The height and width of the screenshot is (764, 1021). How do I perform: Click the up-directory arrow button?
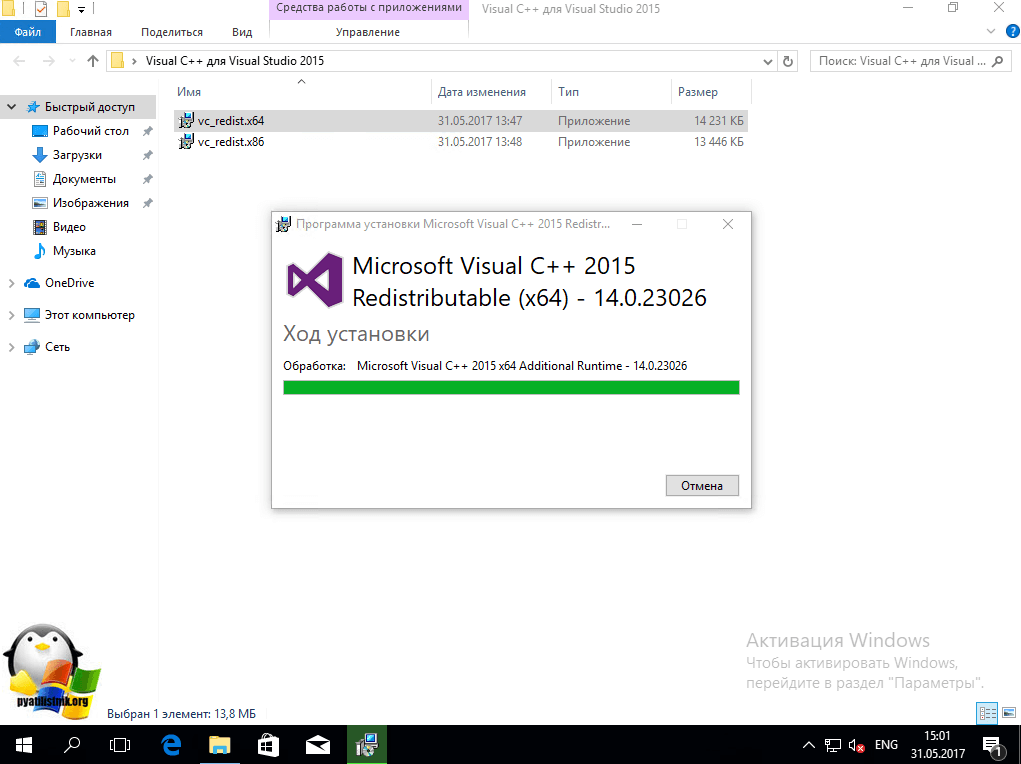[x=93, y=61]
